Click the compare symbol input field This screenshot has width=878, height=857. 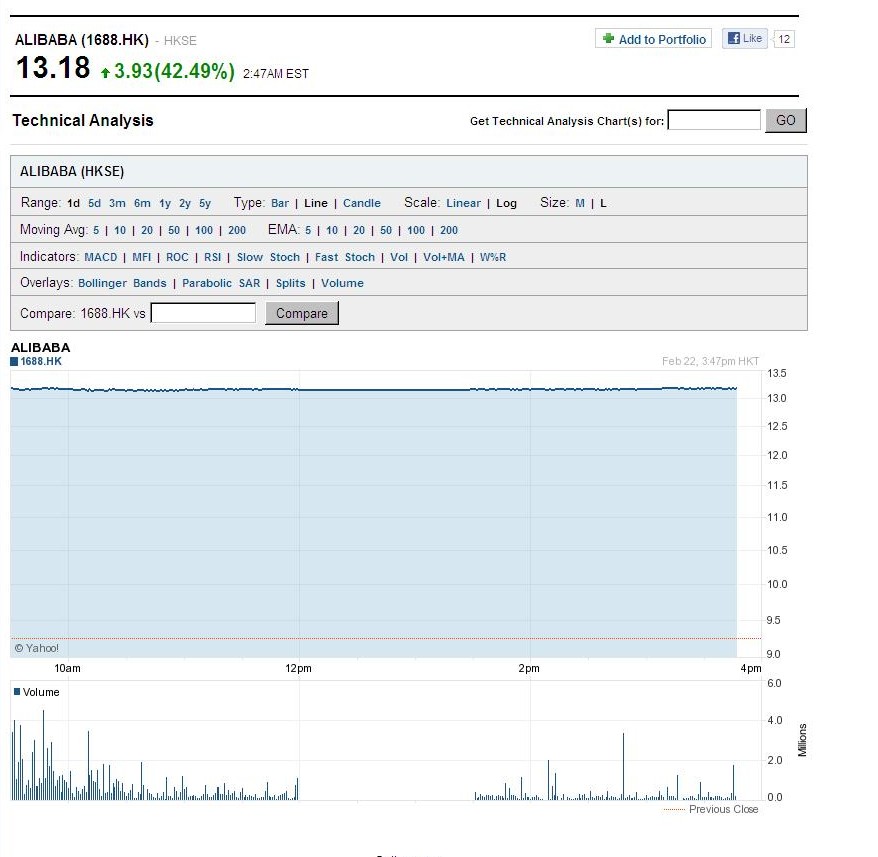point(203,313)
